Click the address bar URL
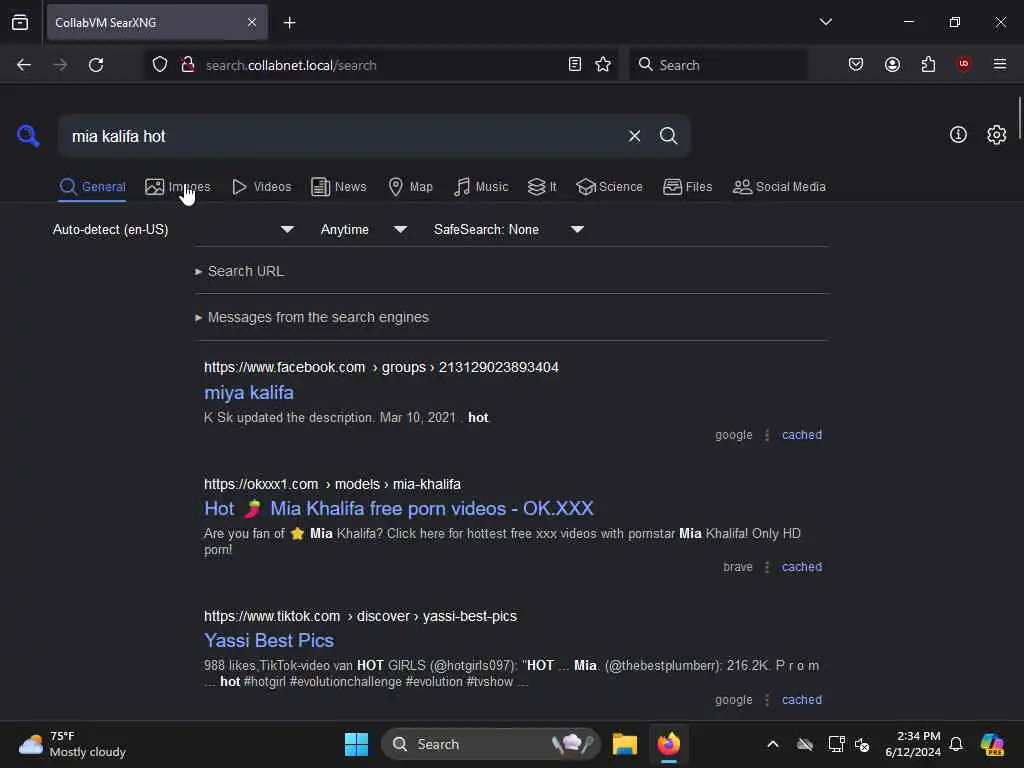The width and height of the screenshot is (1024, 768). point(291,65)
